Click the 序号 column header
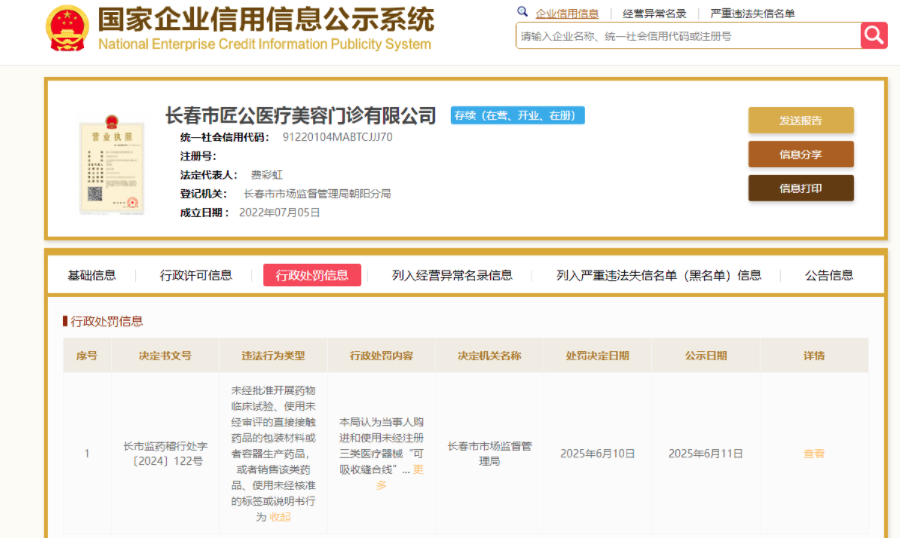This screenshot has height=540, width=900. click(87, 356)
